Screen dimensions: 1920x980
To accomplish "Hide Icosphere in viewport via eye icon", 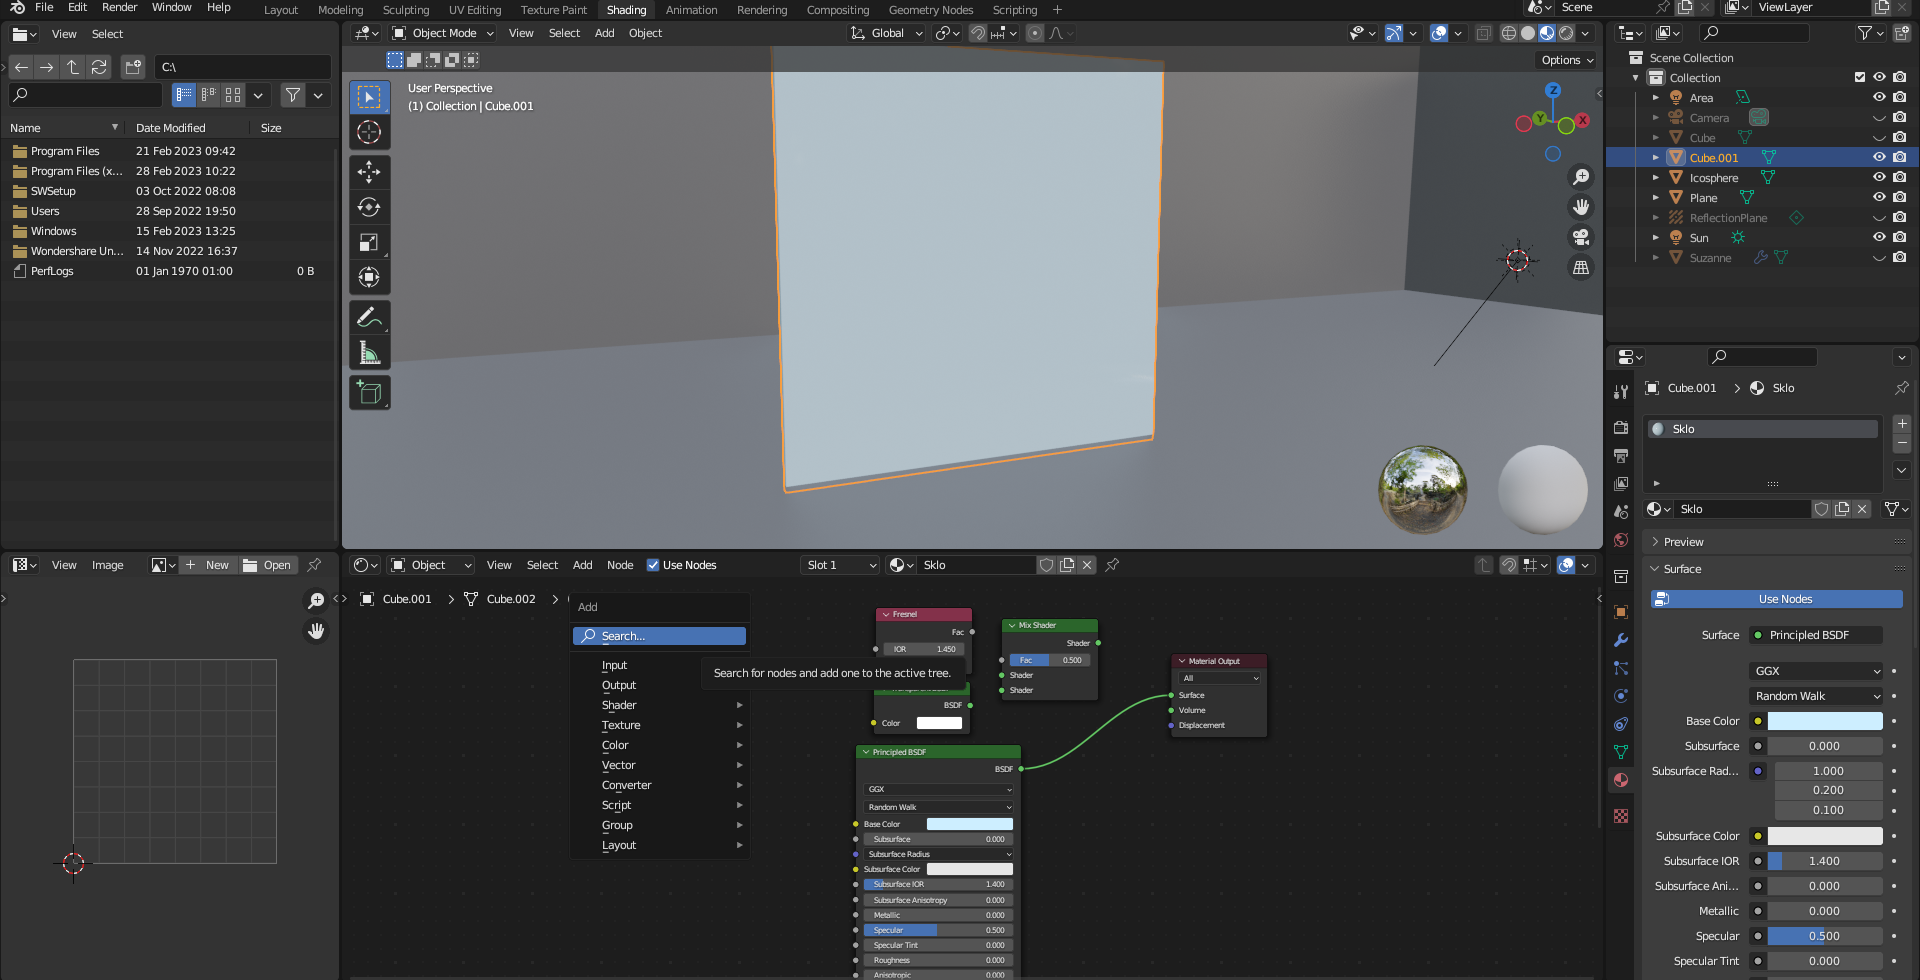I will (x=1879, y=178).
